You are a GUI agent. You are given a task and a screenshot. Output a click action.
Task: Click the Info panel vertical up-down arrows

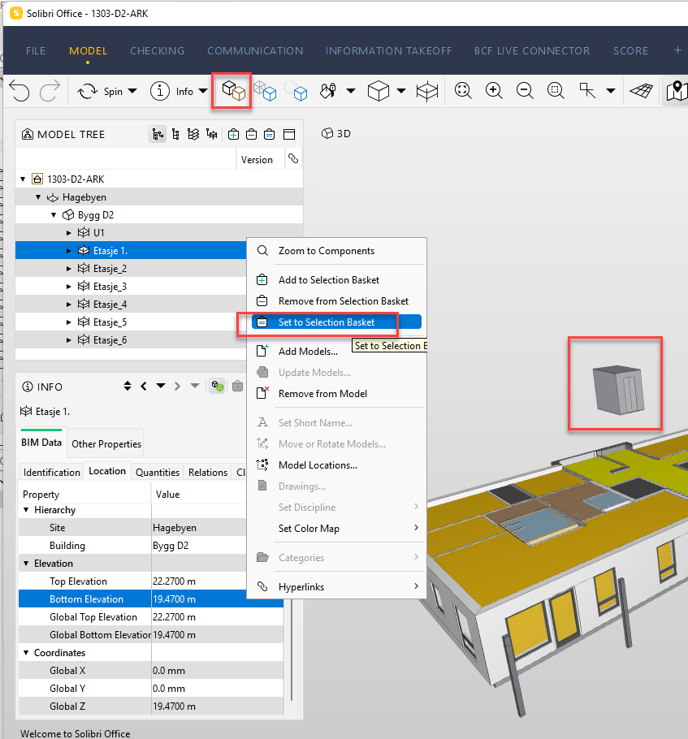[127, 386]
